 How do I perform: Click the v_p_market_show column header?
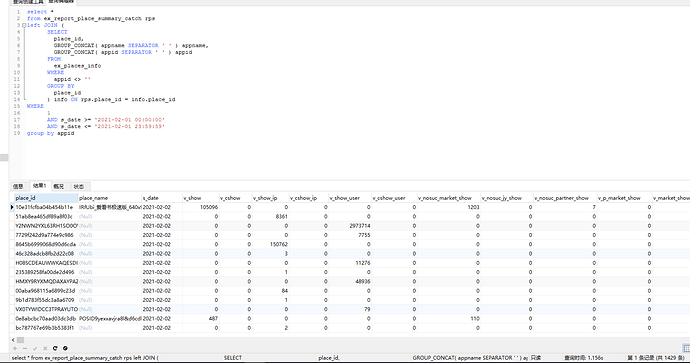pyautogui.click(x=624, y=198)
